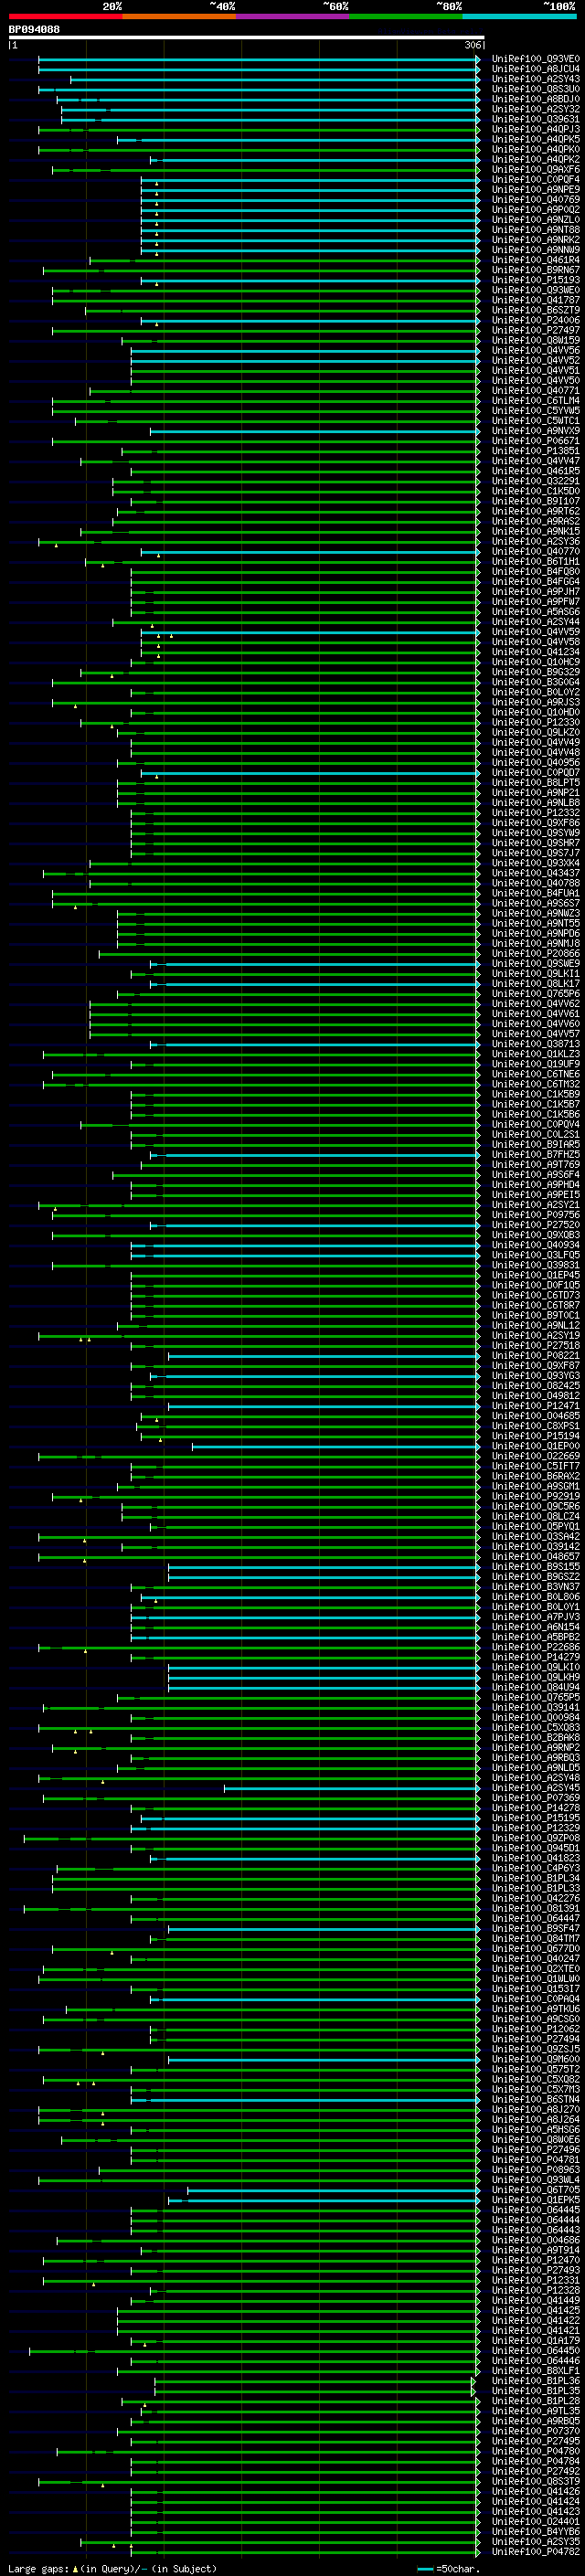585x2576 pixels.
Task: Select hit label UniRef100_A4QPJ3
Action: (x=536, y=129)
